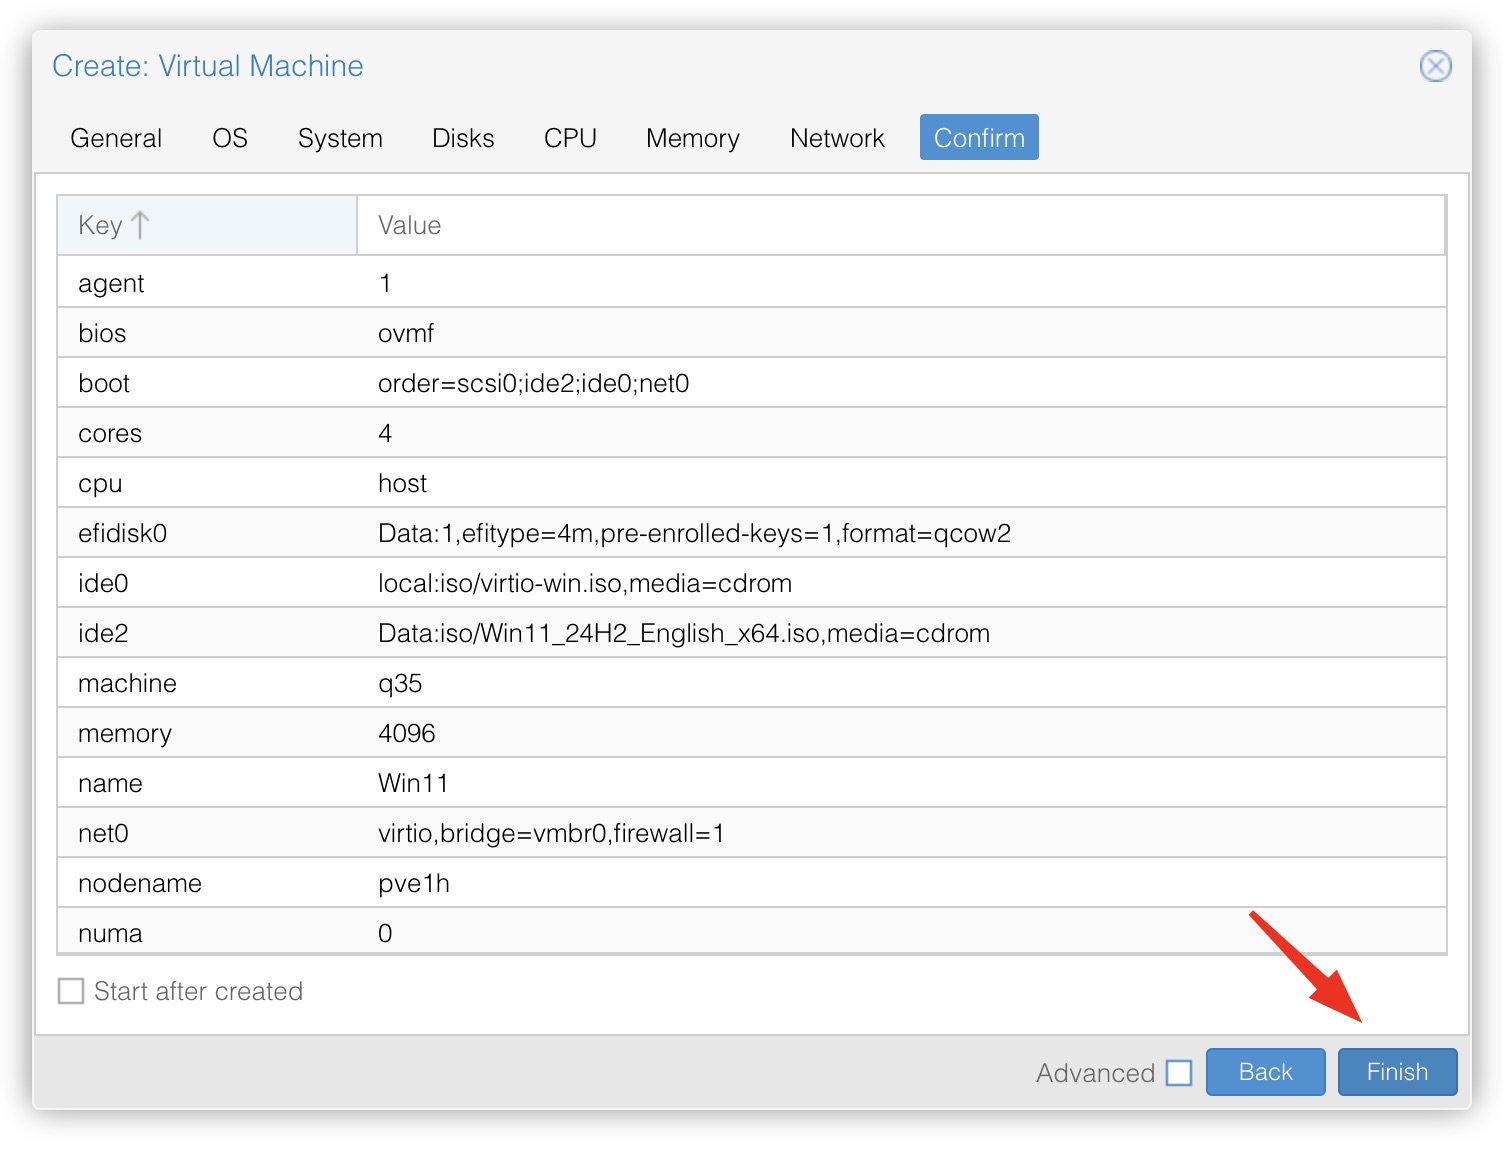Go to the Network tab

click(x=837, y=138)
